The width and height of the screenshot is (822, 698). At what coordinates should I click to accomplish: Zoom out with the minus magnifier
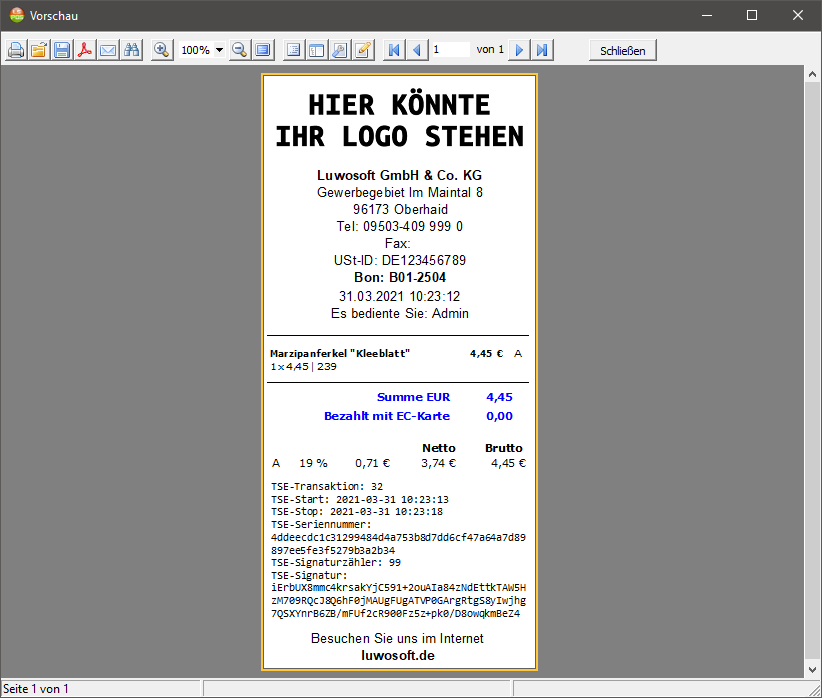click(240, 50)
